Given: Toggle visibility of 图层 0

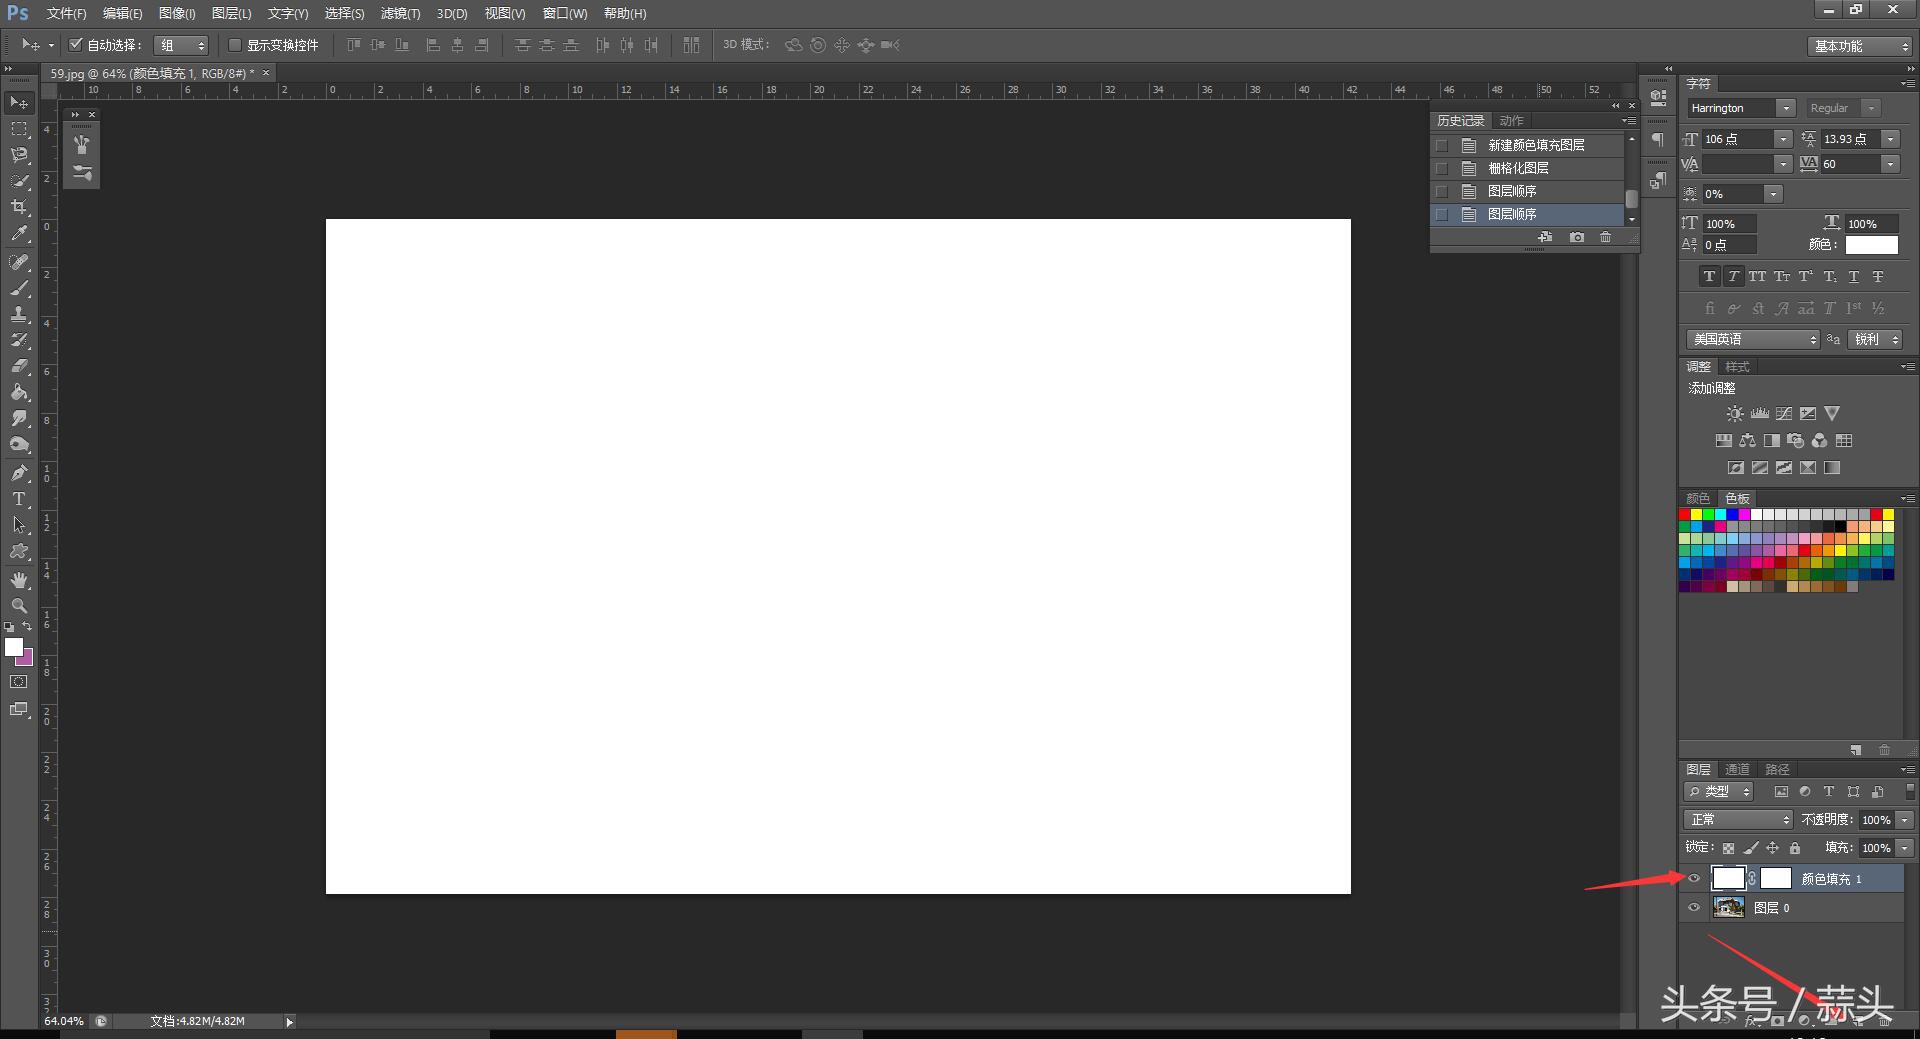Looking at the screenshot, I should (x=1693, y=908).
